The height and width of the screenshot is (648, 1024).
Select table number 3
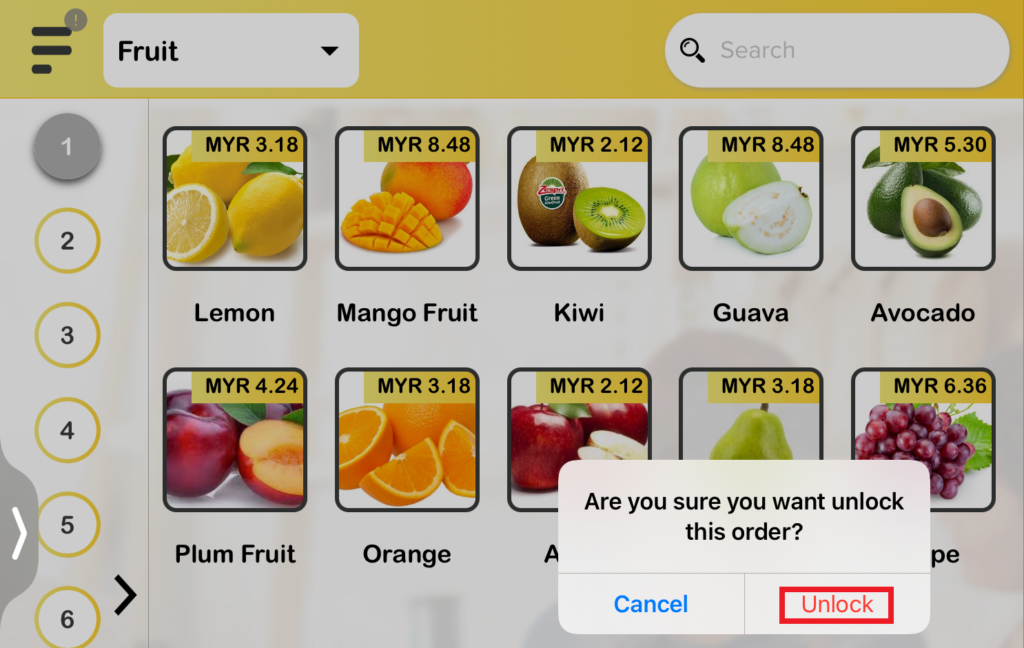[67, 335]
